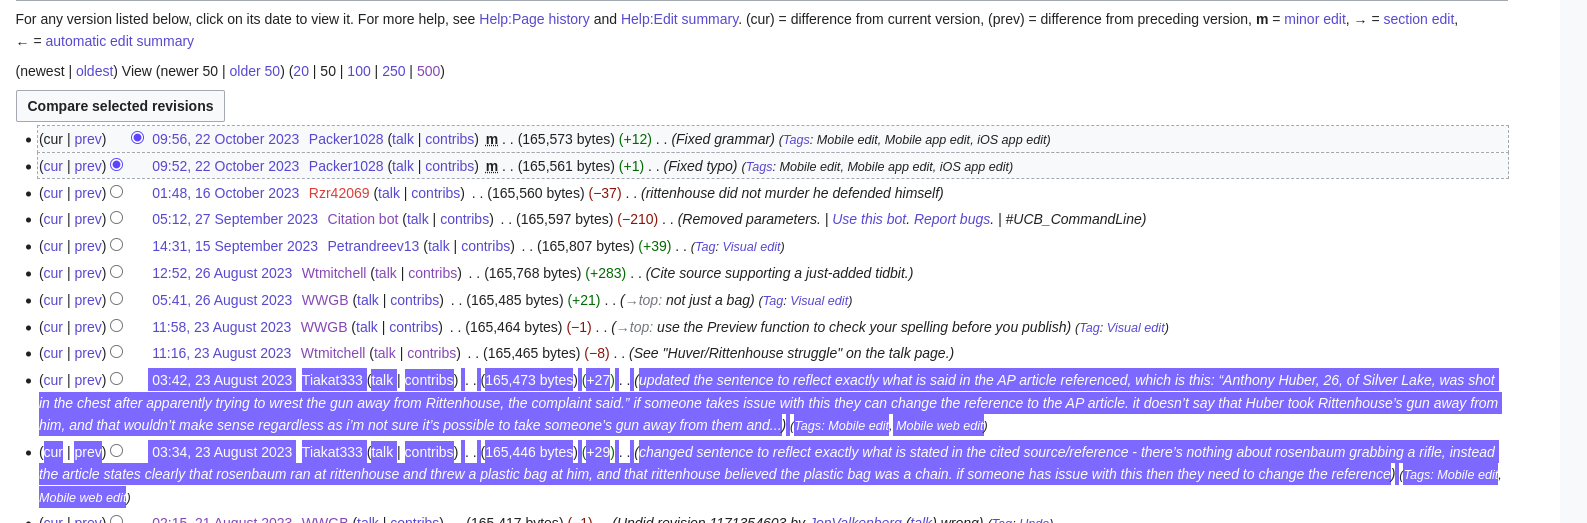Open talk page of Wtmitchell on 11:16 row
This screenshot has height=523, width=1587.
[x=384, y=353]
